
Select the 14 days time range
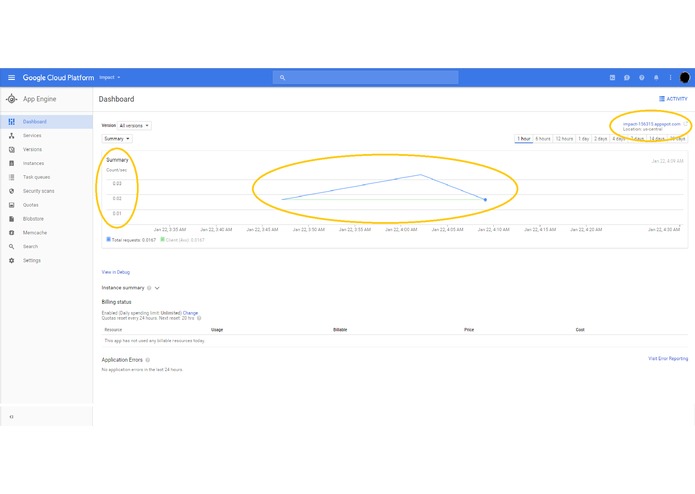point(656,139)
